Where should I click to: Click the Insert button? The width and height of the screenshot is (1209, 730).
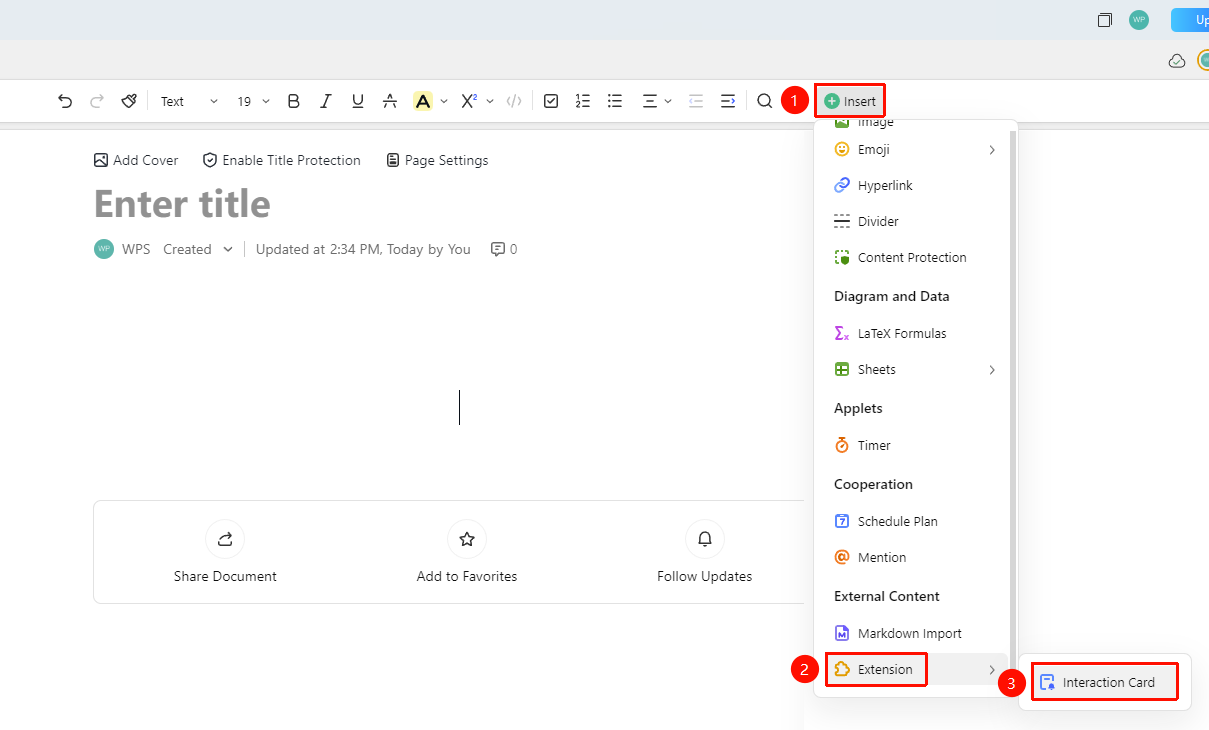pyautogui.click(x=850, y=101)
